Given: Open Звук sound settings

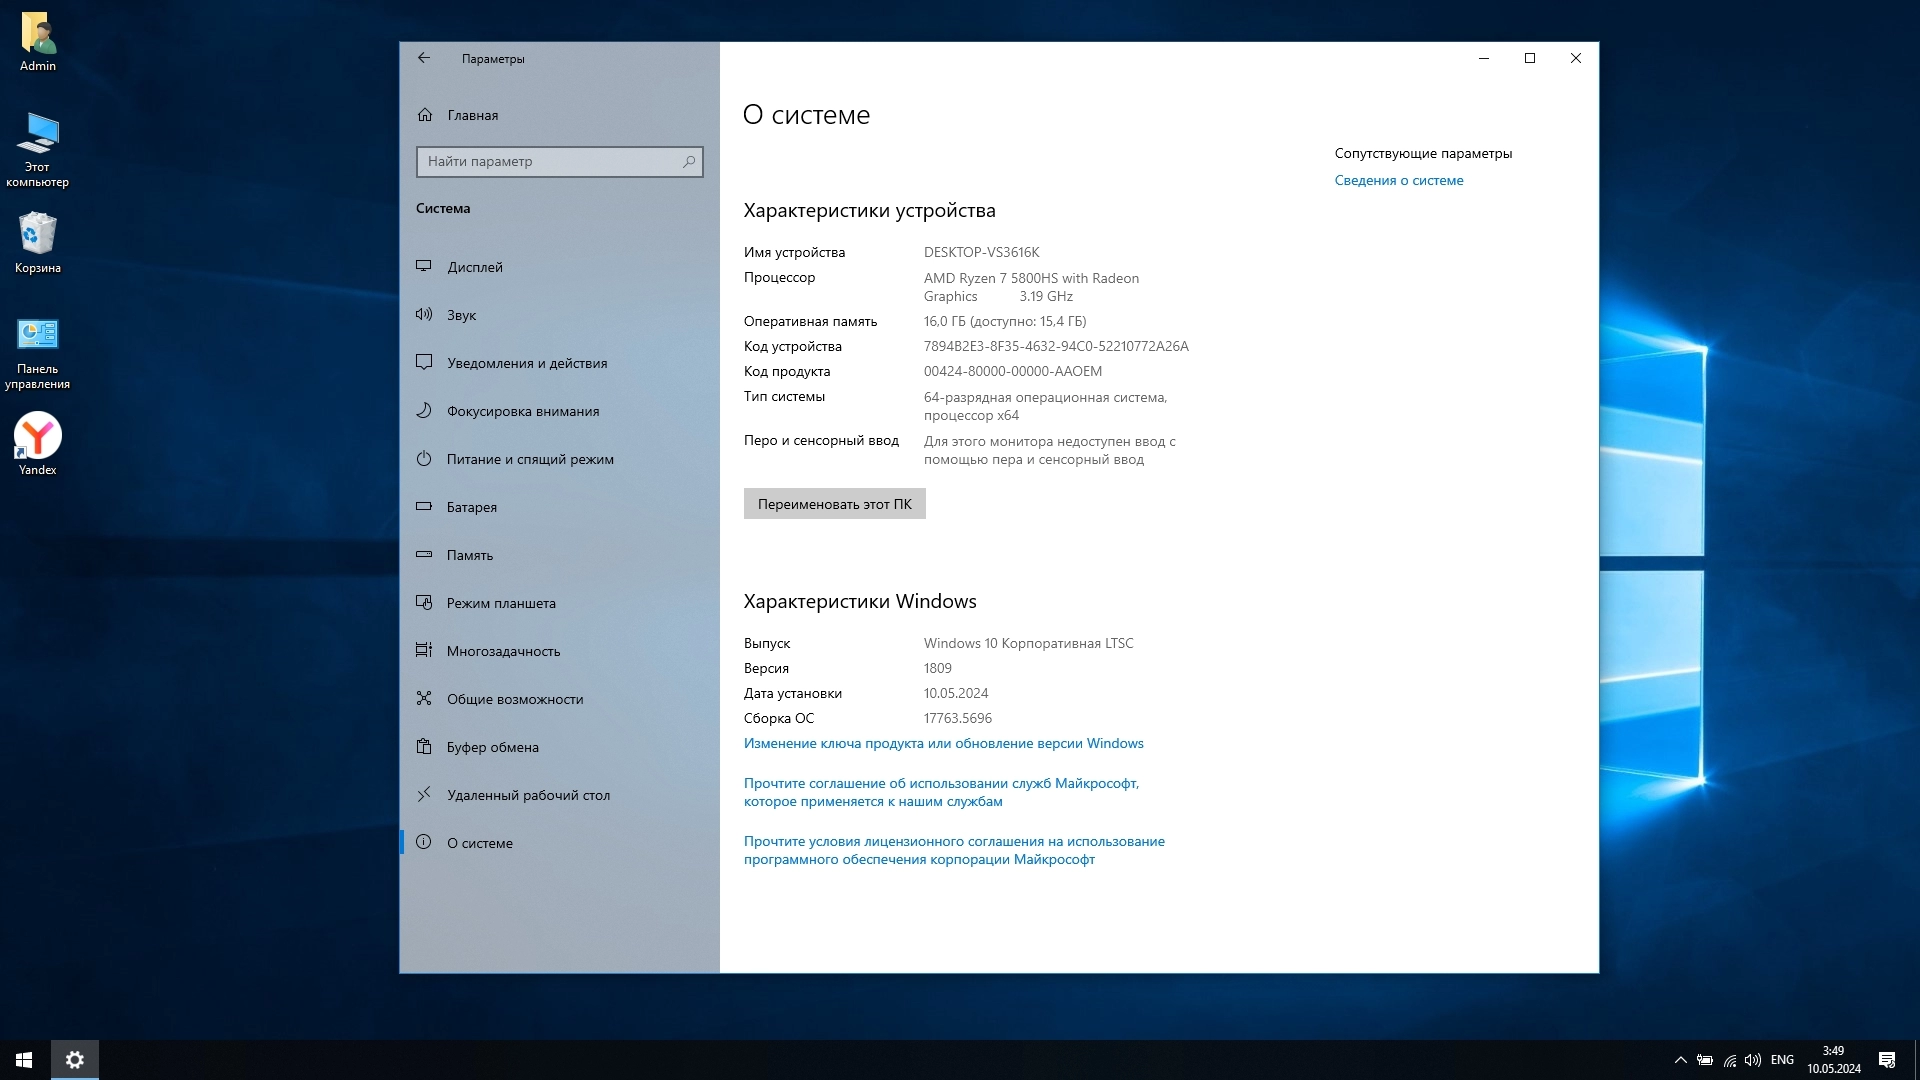Looking at the screenshot, I should tap(461, 315).
